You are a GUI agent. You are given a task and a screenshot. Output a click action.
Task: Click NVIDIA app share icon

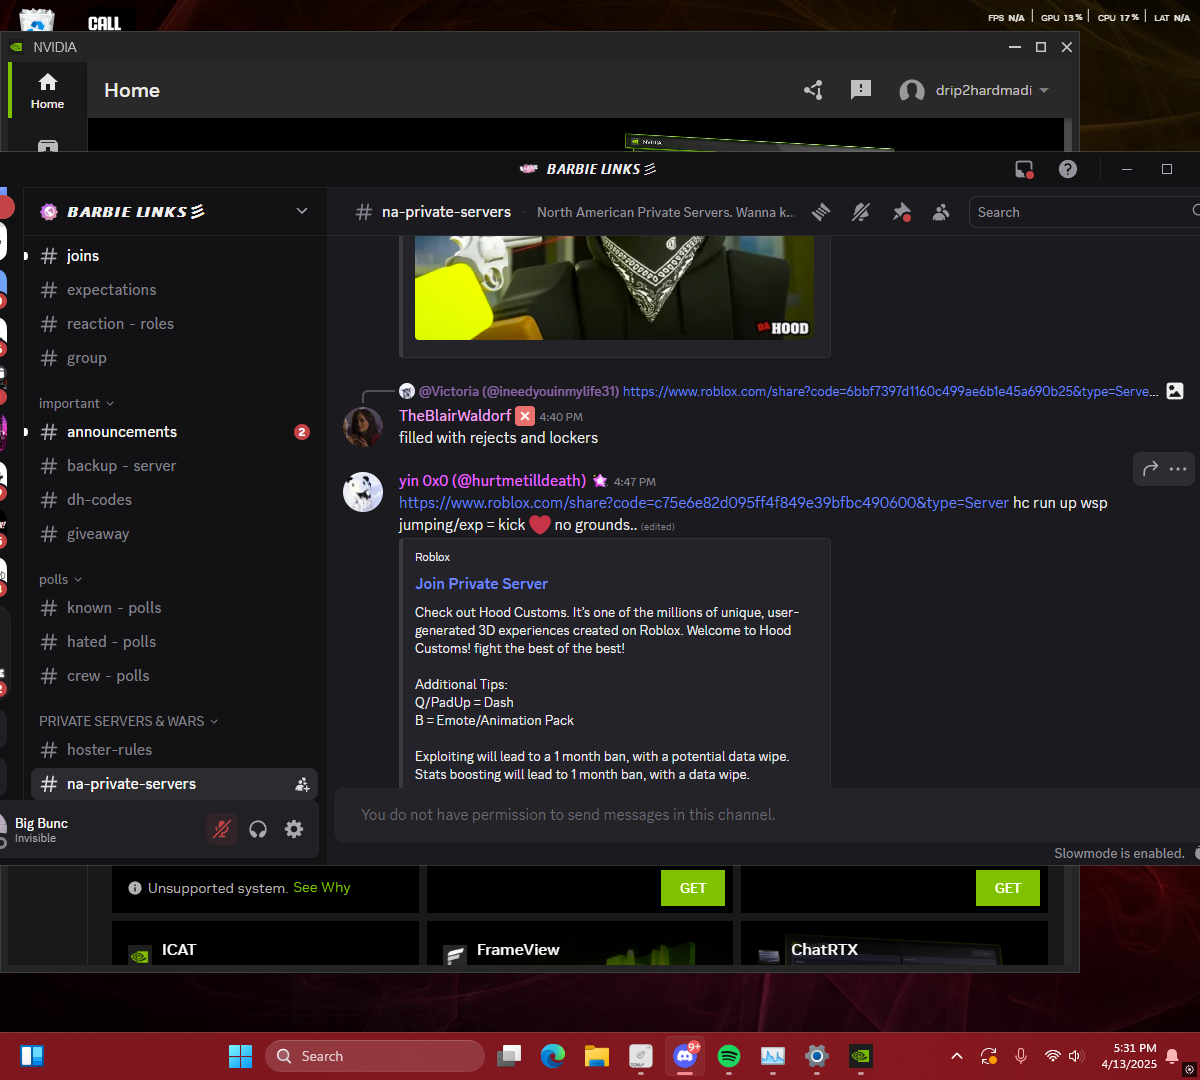click(813, 90)
